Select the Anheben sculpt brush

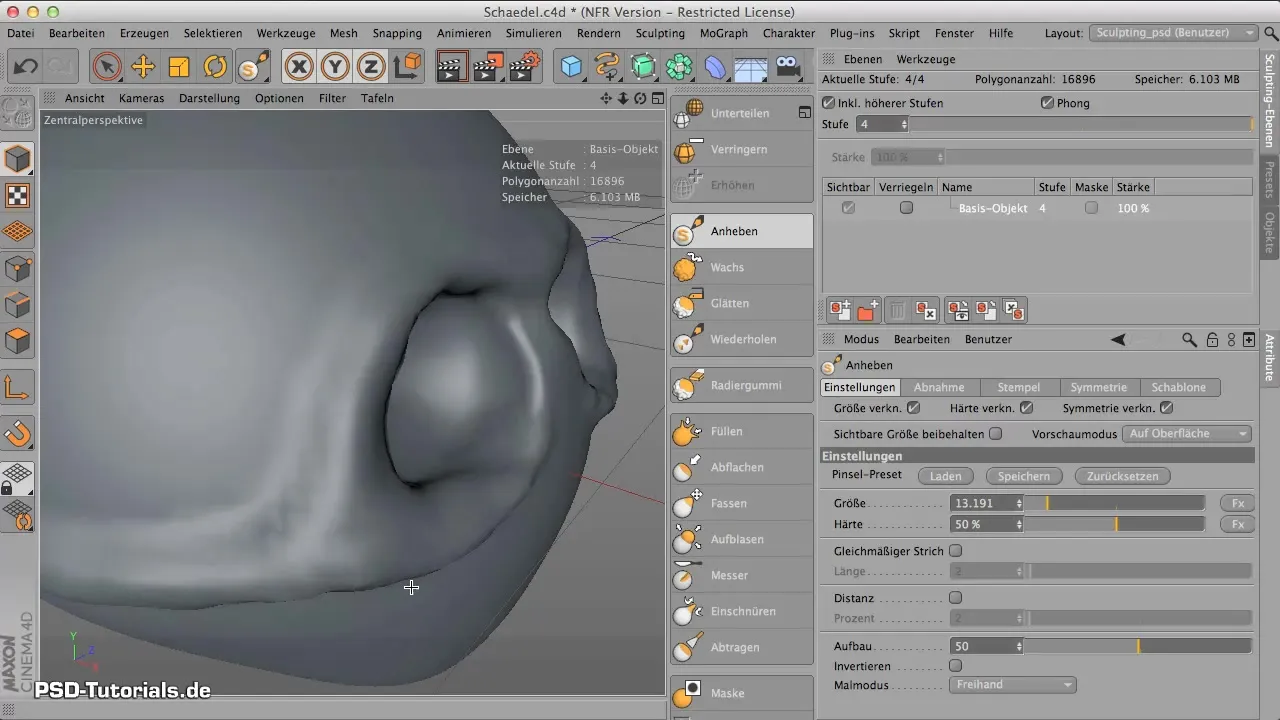click(742, 231)
